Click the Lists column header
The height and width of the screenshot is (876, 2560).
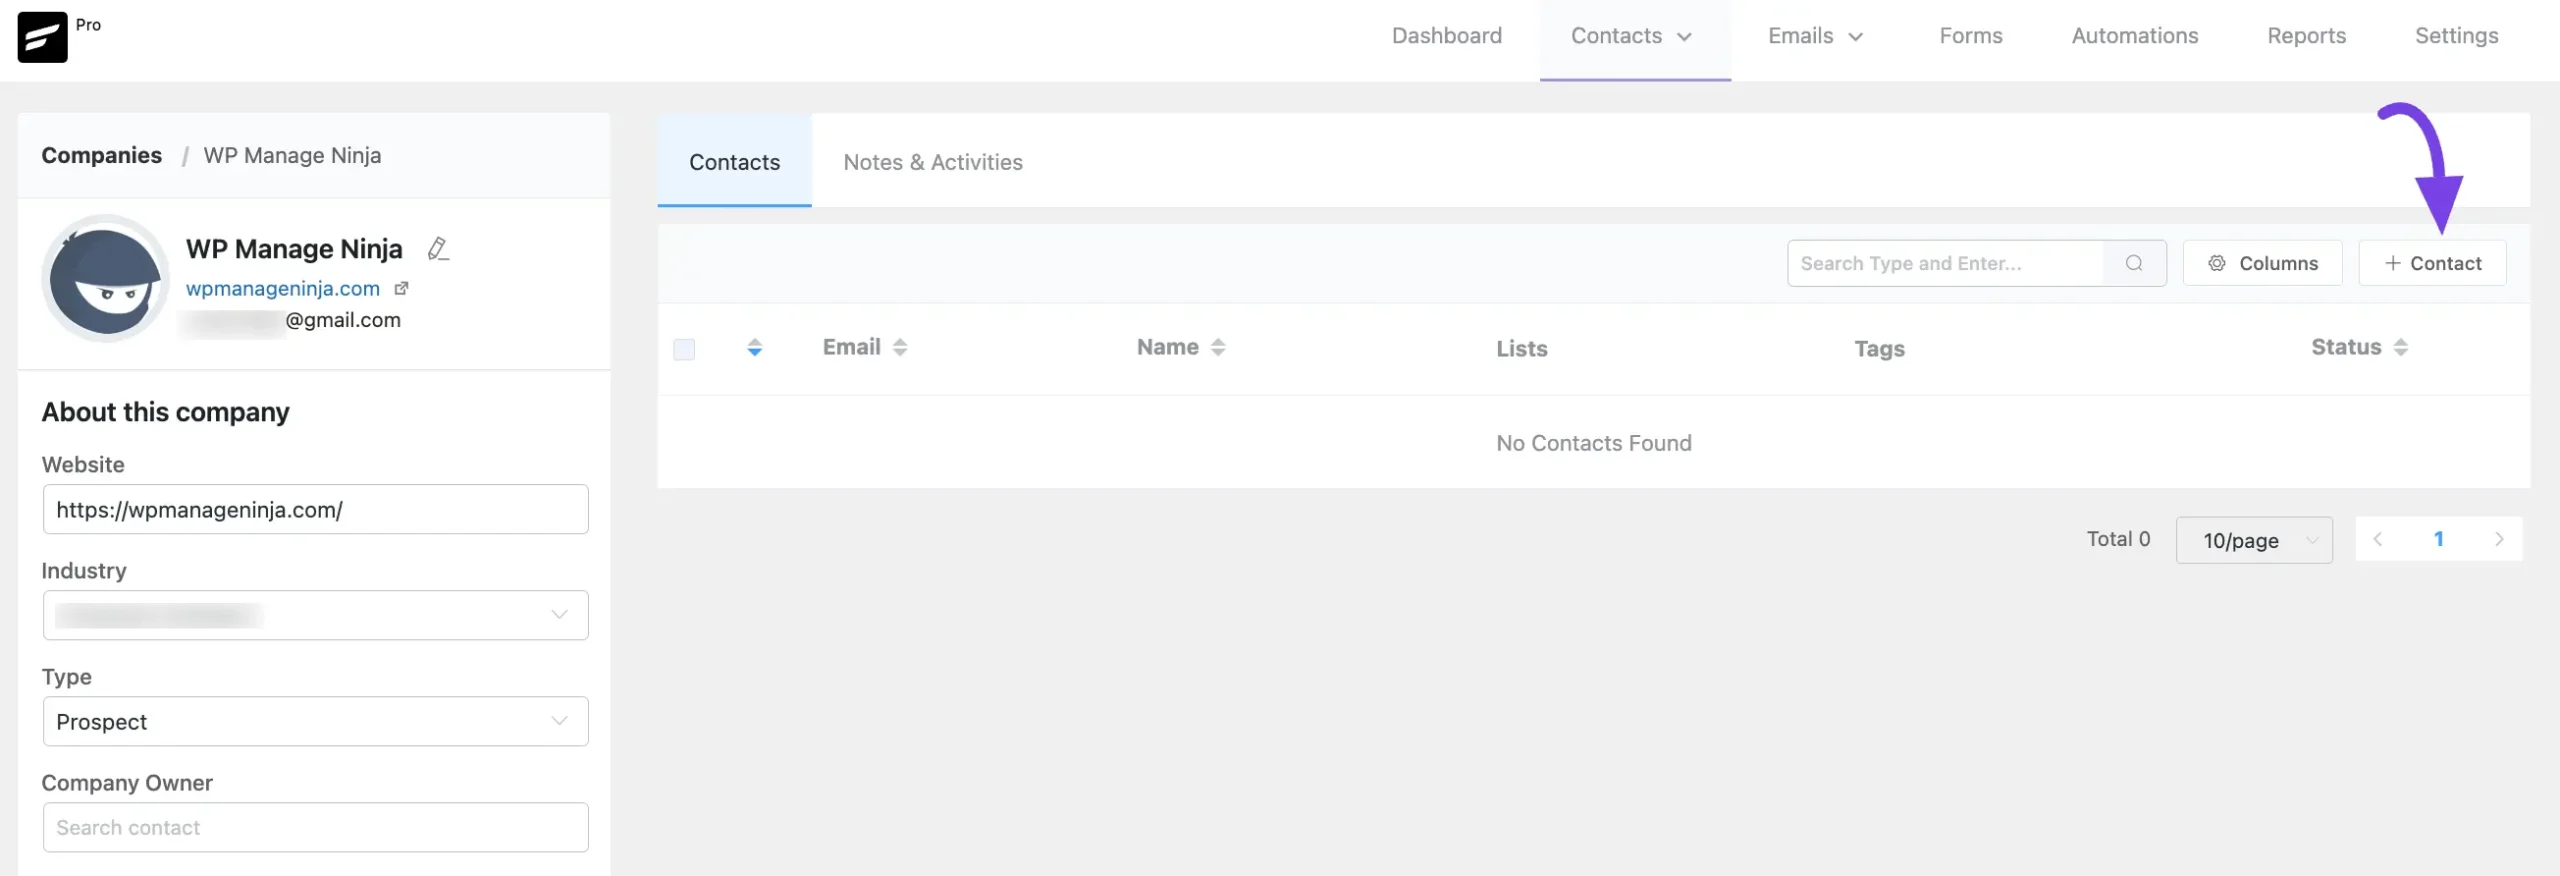coord(1522,349)
